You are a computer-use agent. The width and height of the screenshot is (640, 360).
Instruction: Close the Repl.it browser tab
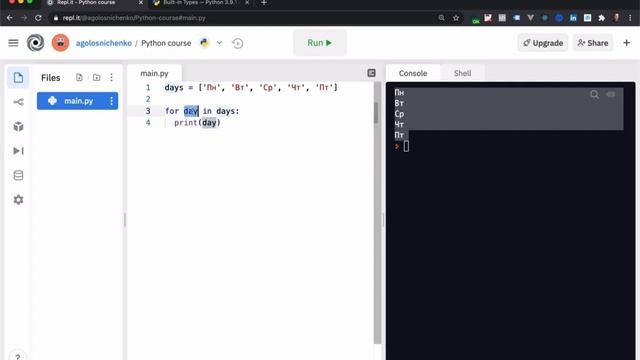[141, 3]
